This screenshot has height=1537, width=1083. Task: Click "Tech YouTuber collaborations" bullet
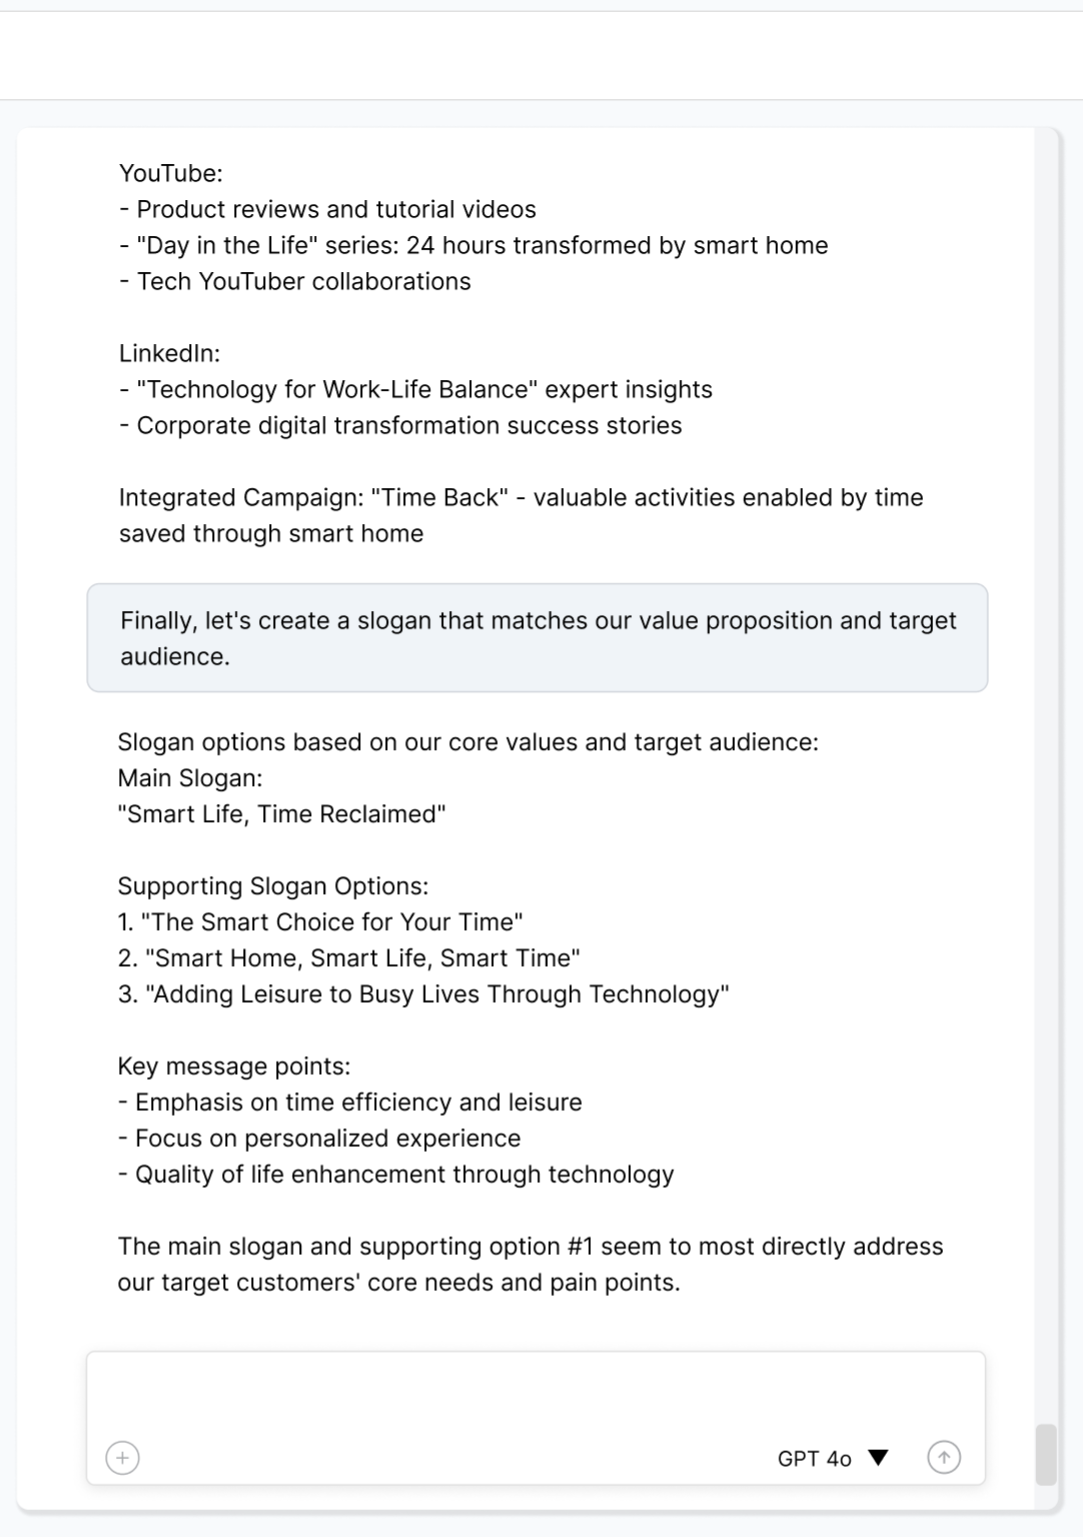click(x=302, y=281)
